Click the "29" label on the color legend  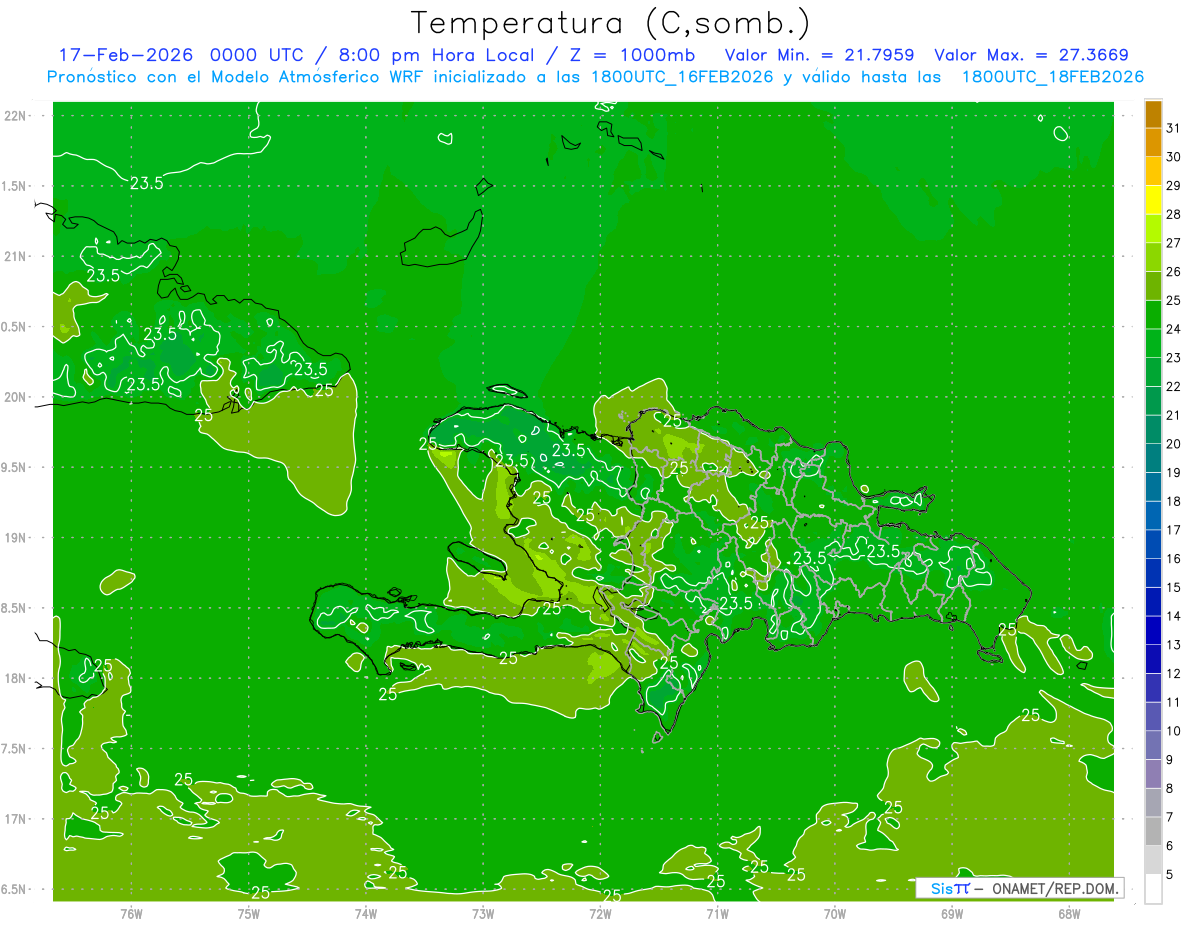(x=1173, y=186)
